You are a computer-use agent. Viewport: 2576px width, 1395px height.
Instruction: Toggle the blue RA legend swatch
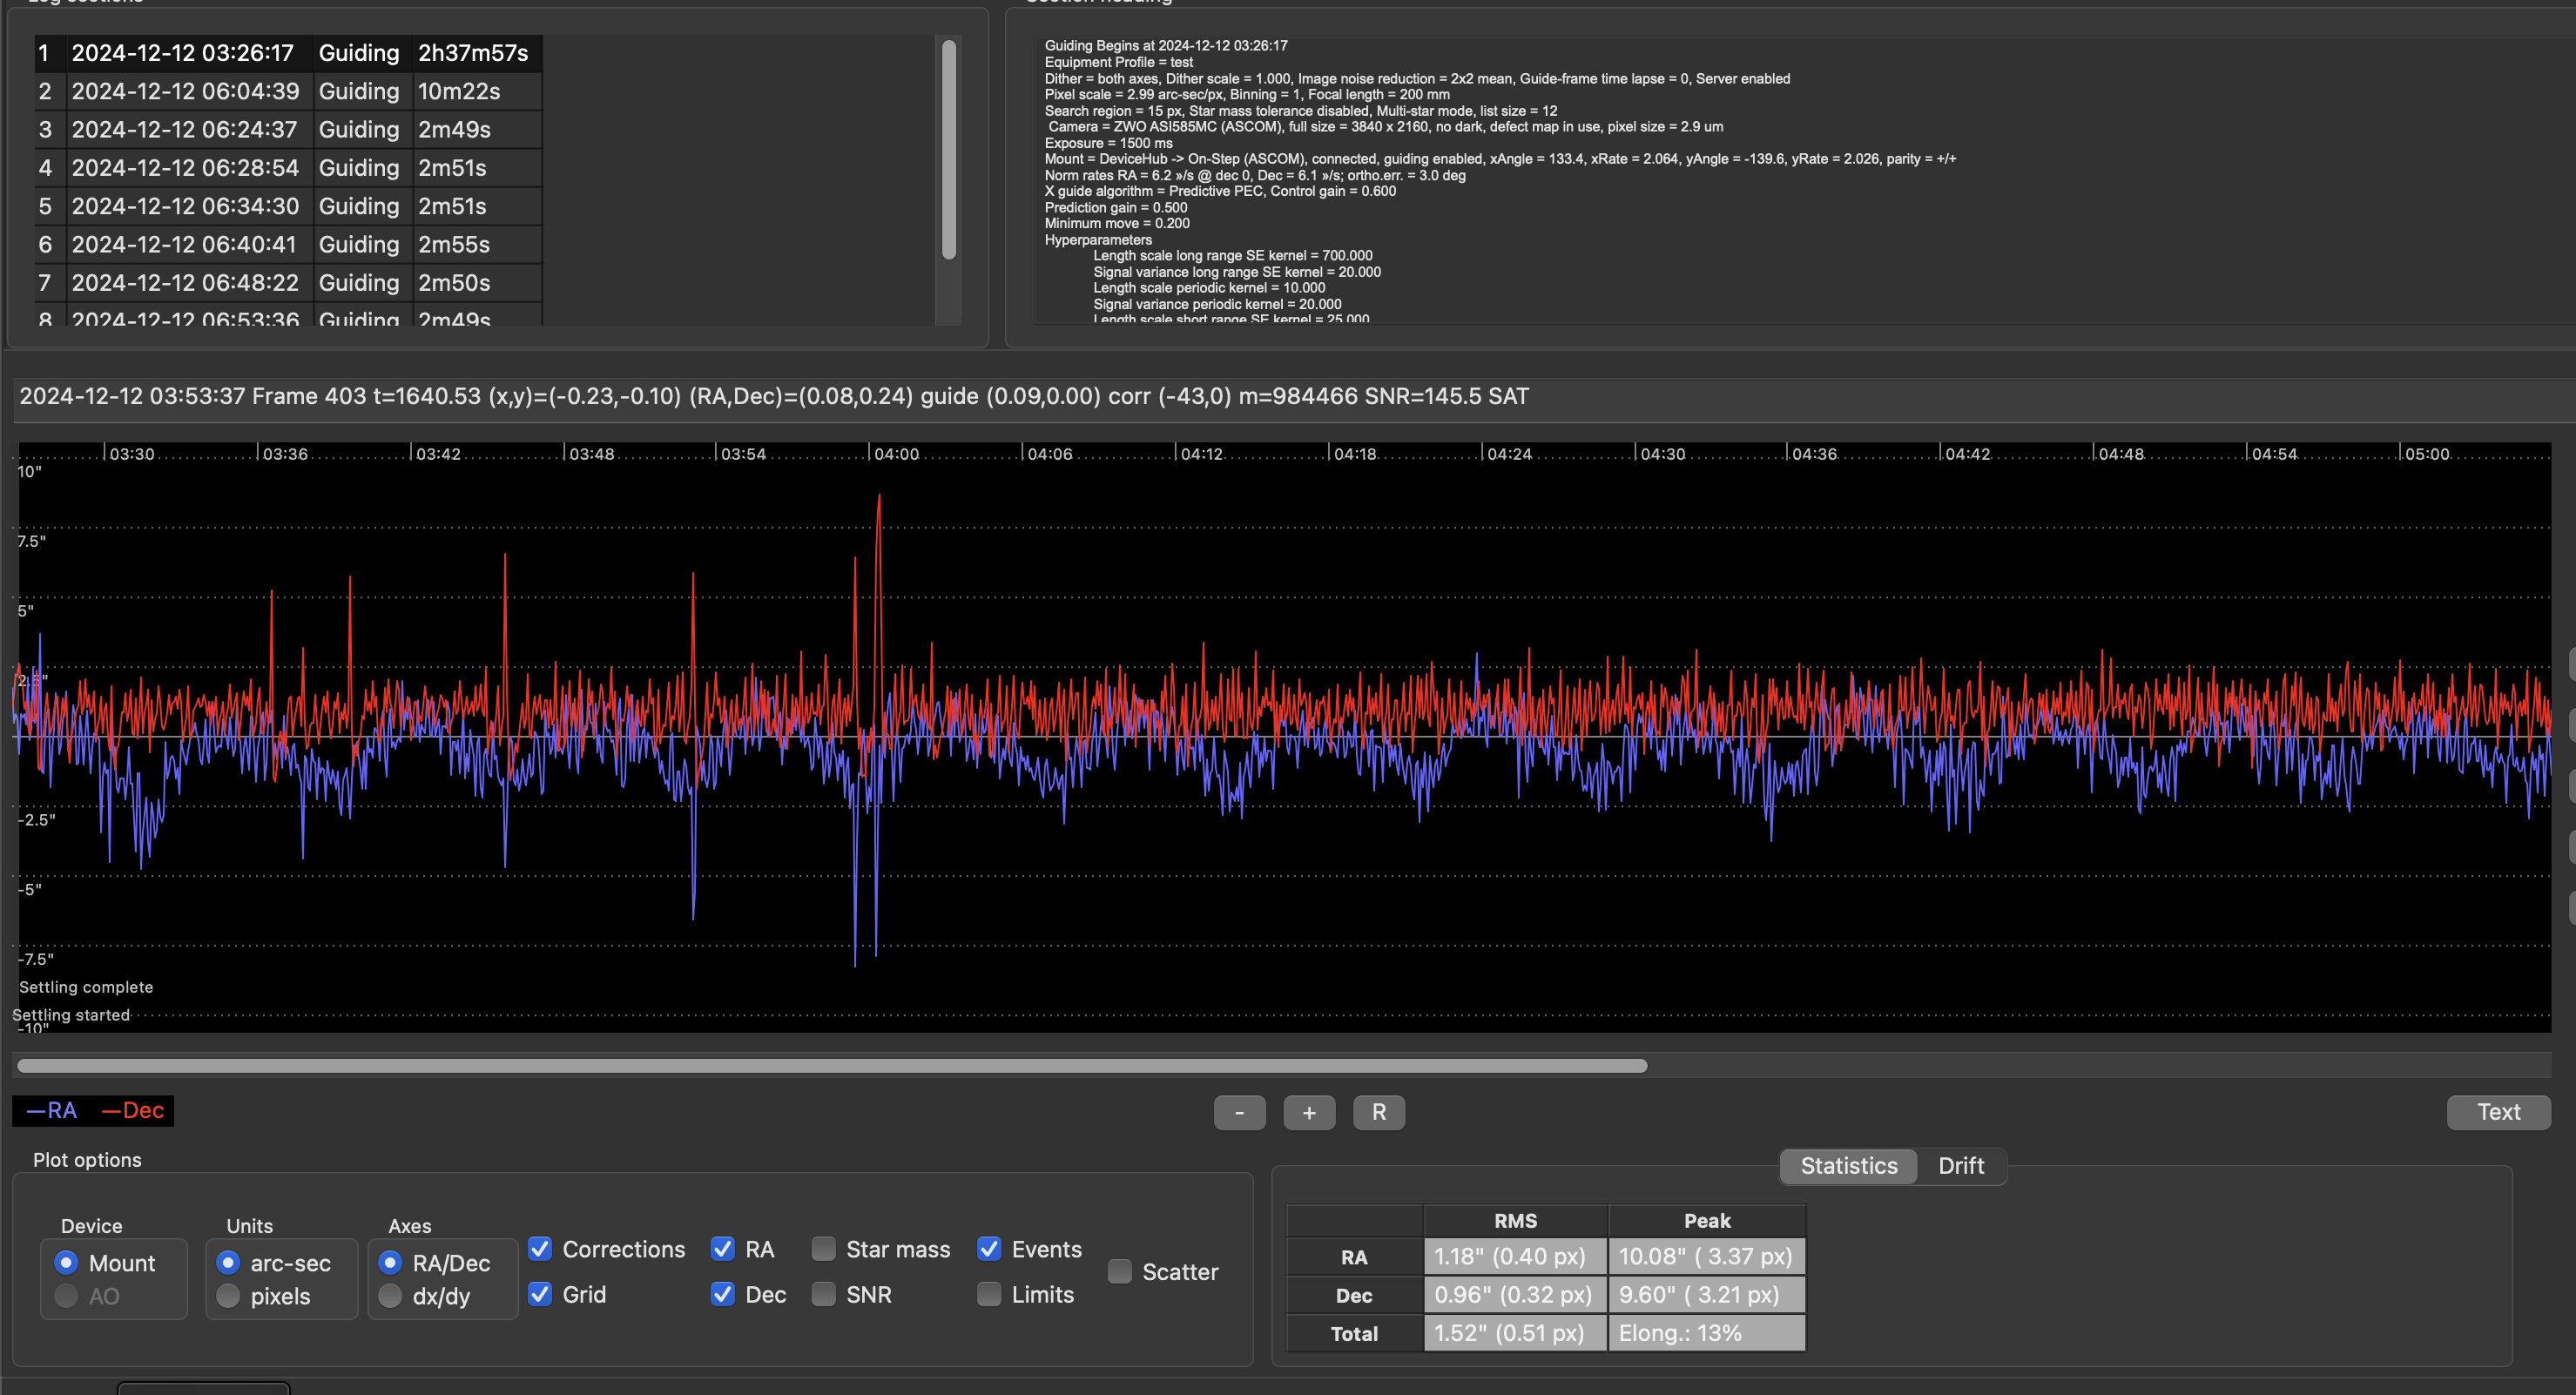tap(52, 1111)
